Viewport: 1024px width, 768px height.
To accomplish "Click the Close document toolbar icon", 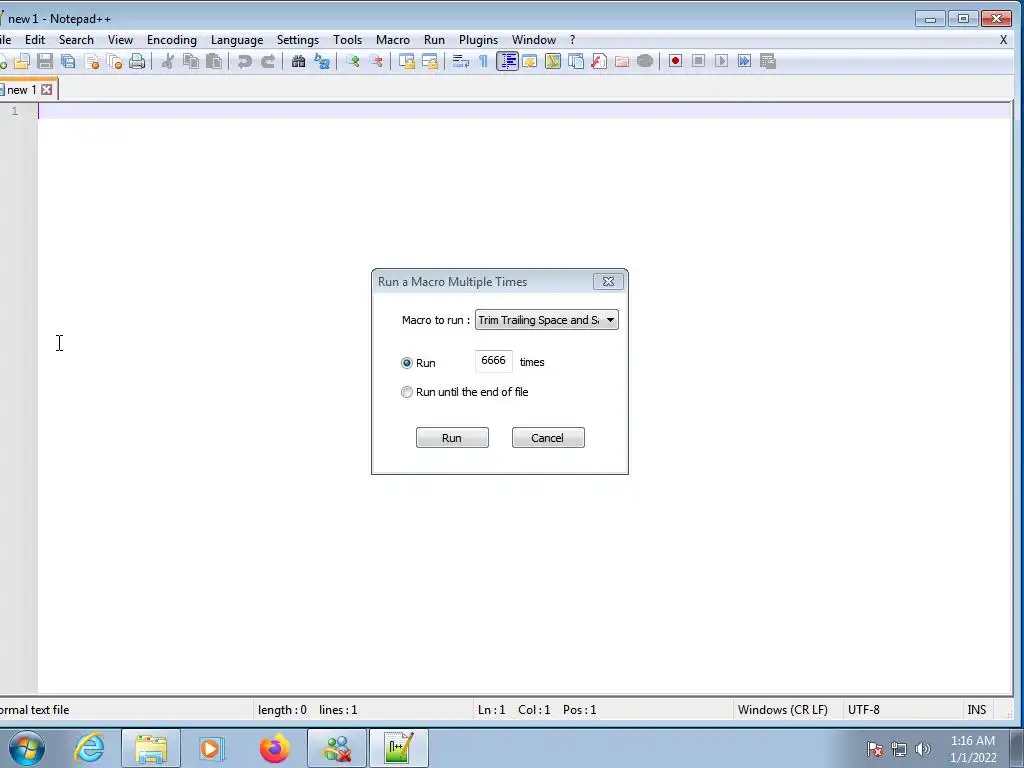I will [91, 61].
